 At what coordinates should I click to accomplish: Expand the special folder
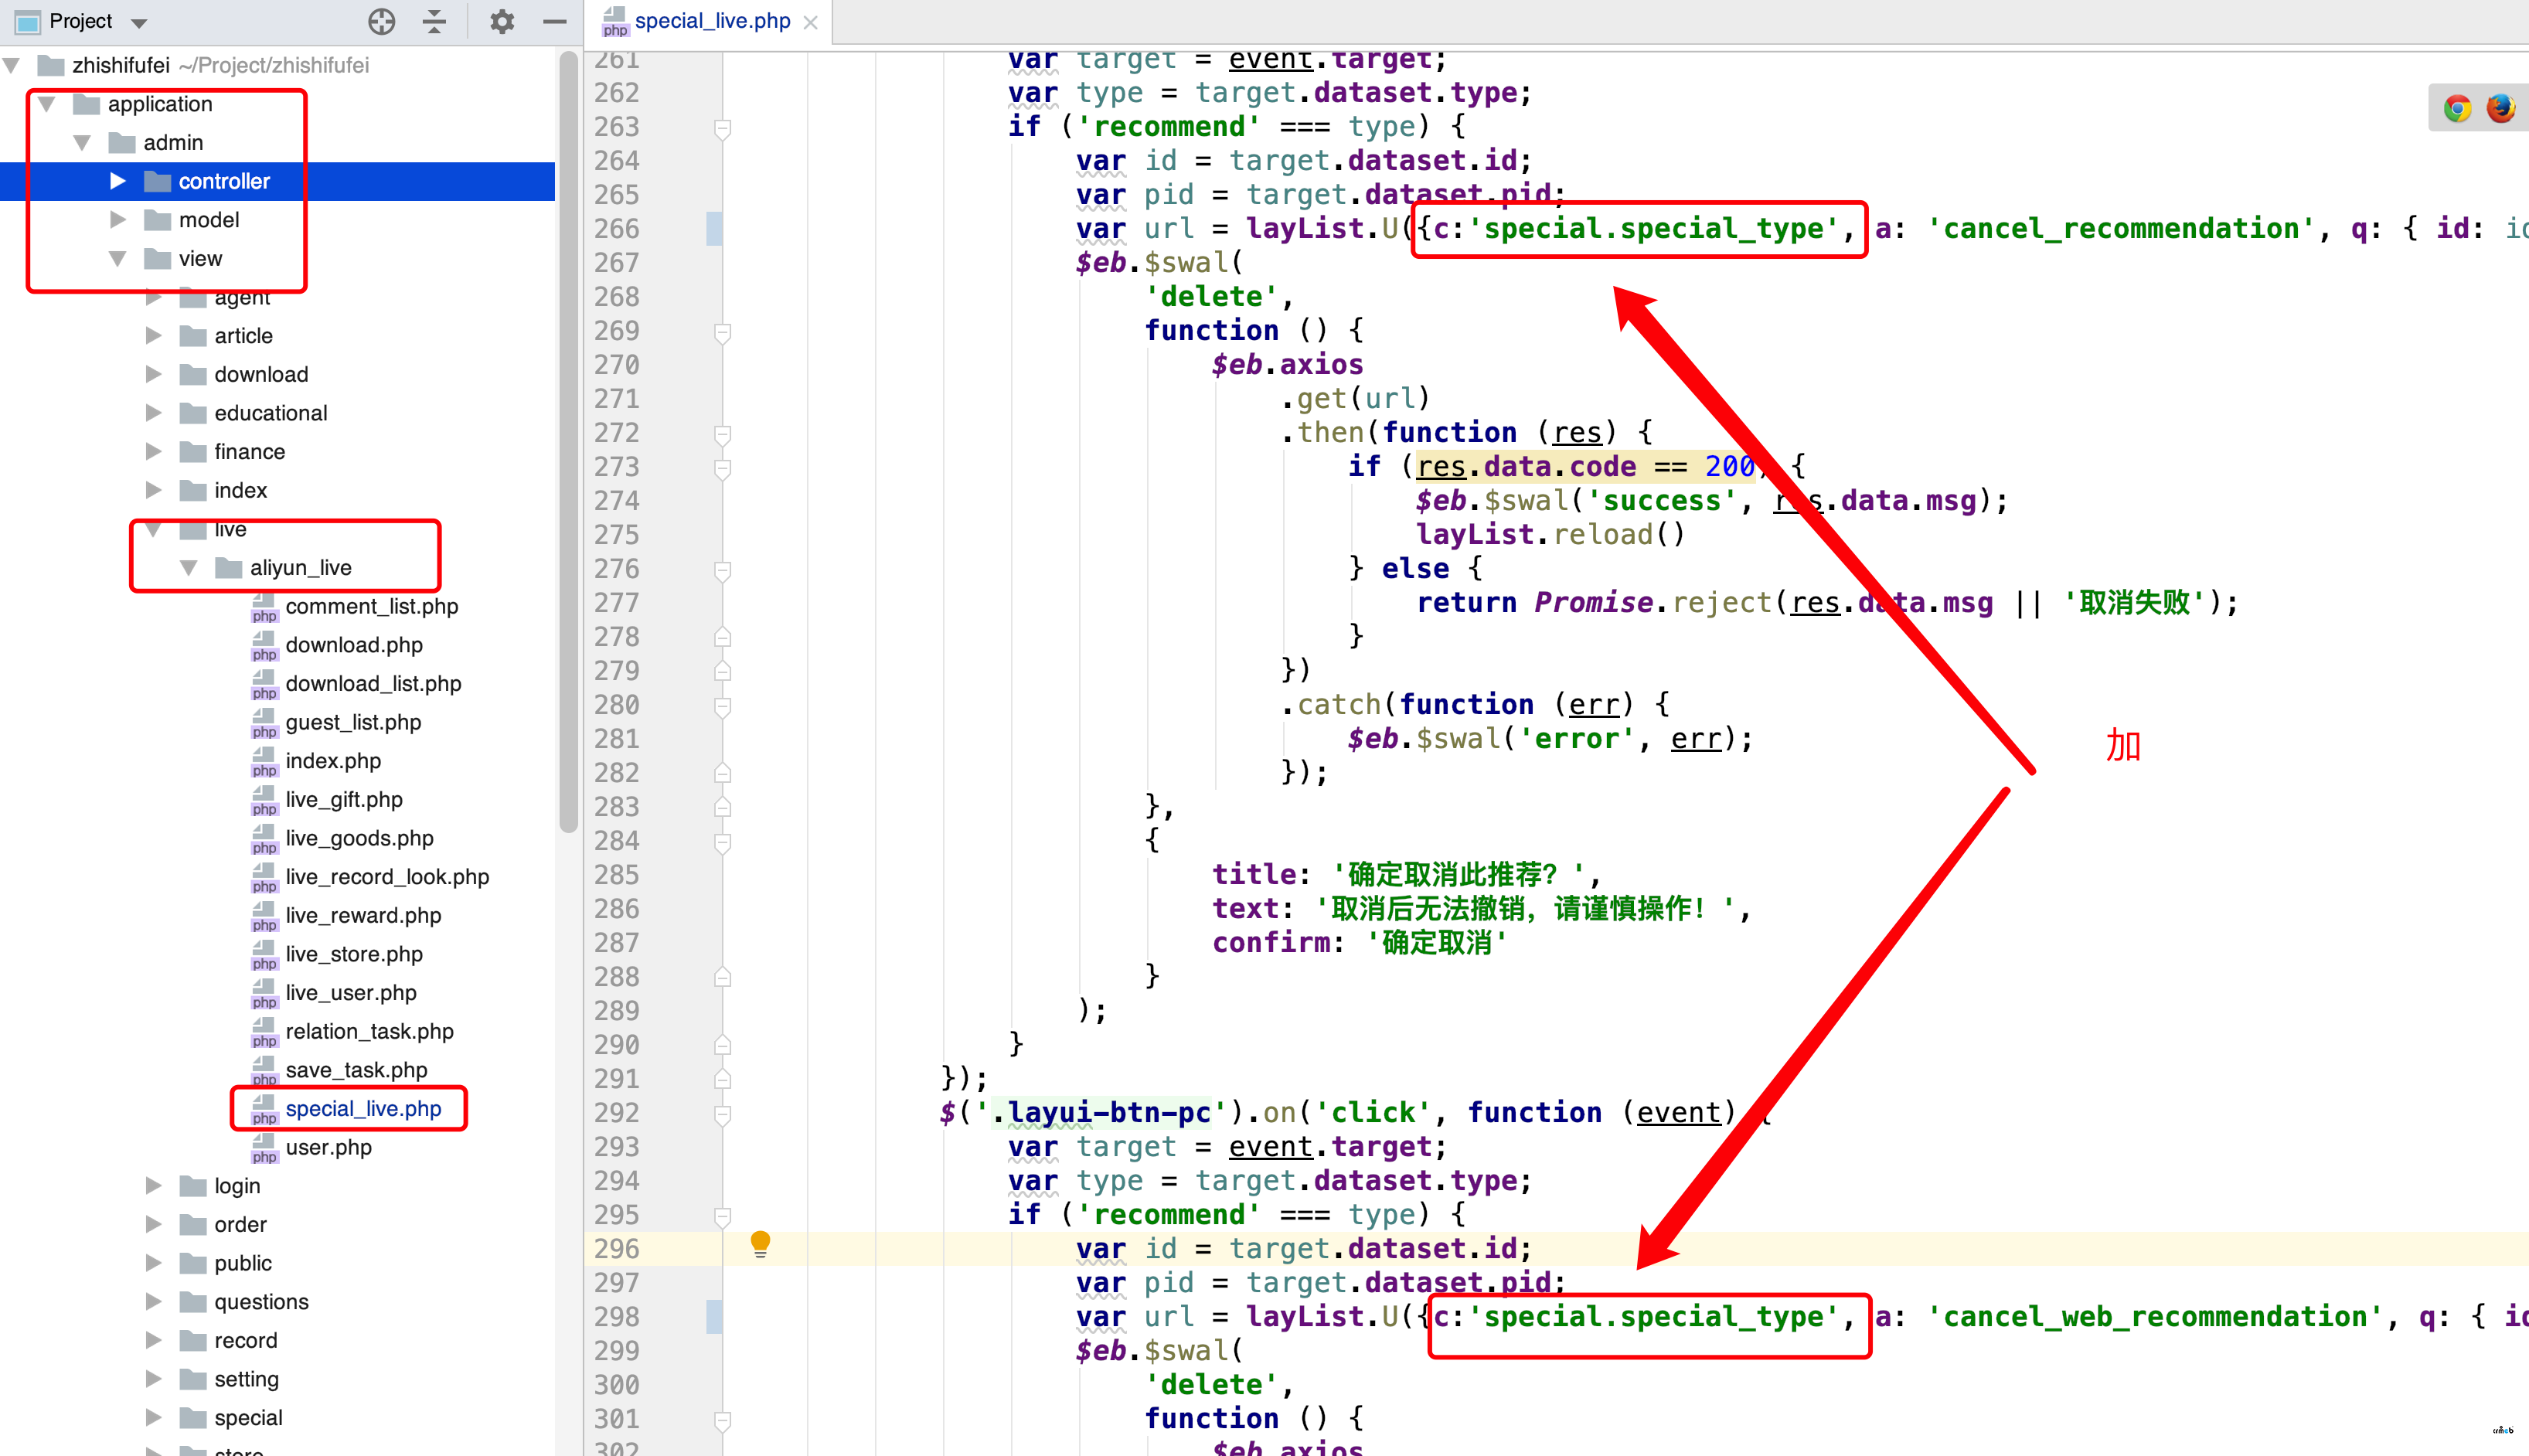(x=154, y=1419)
